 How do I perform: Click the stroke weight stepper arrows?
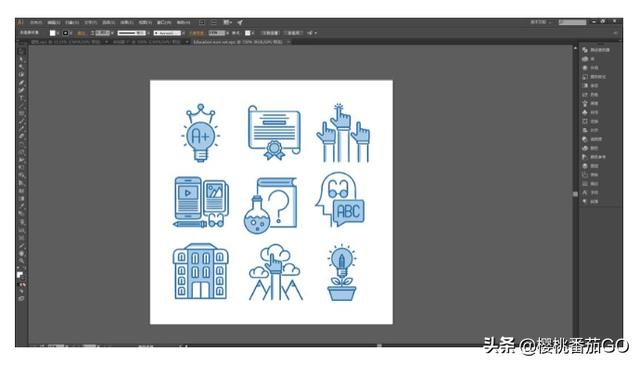[x=92, y=33]
